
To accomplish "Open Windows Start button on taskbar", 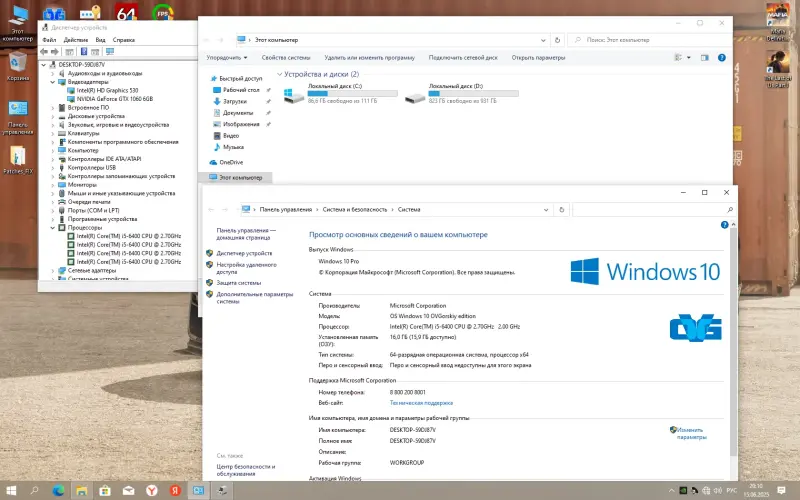I will [11, 491].
